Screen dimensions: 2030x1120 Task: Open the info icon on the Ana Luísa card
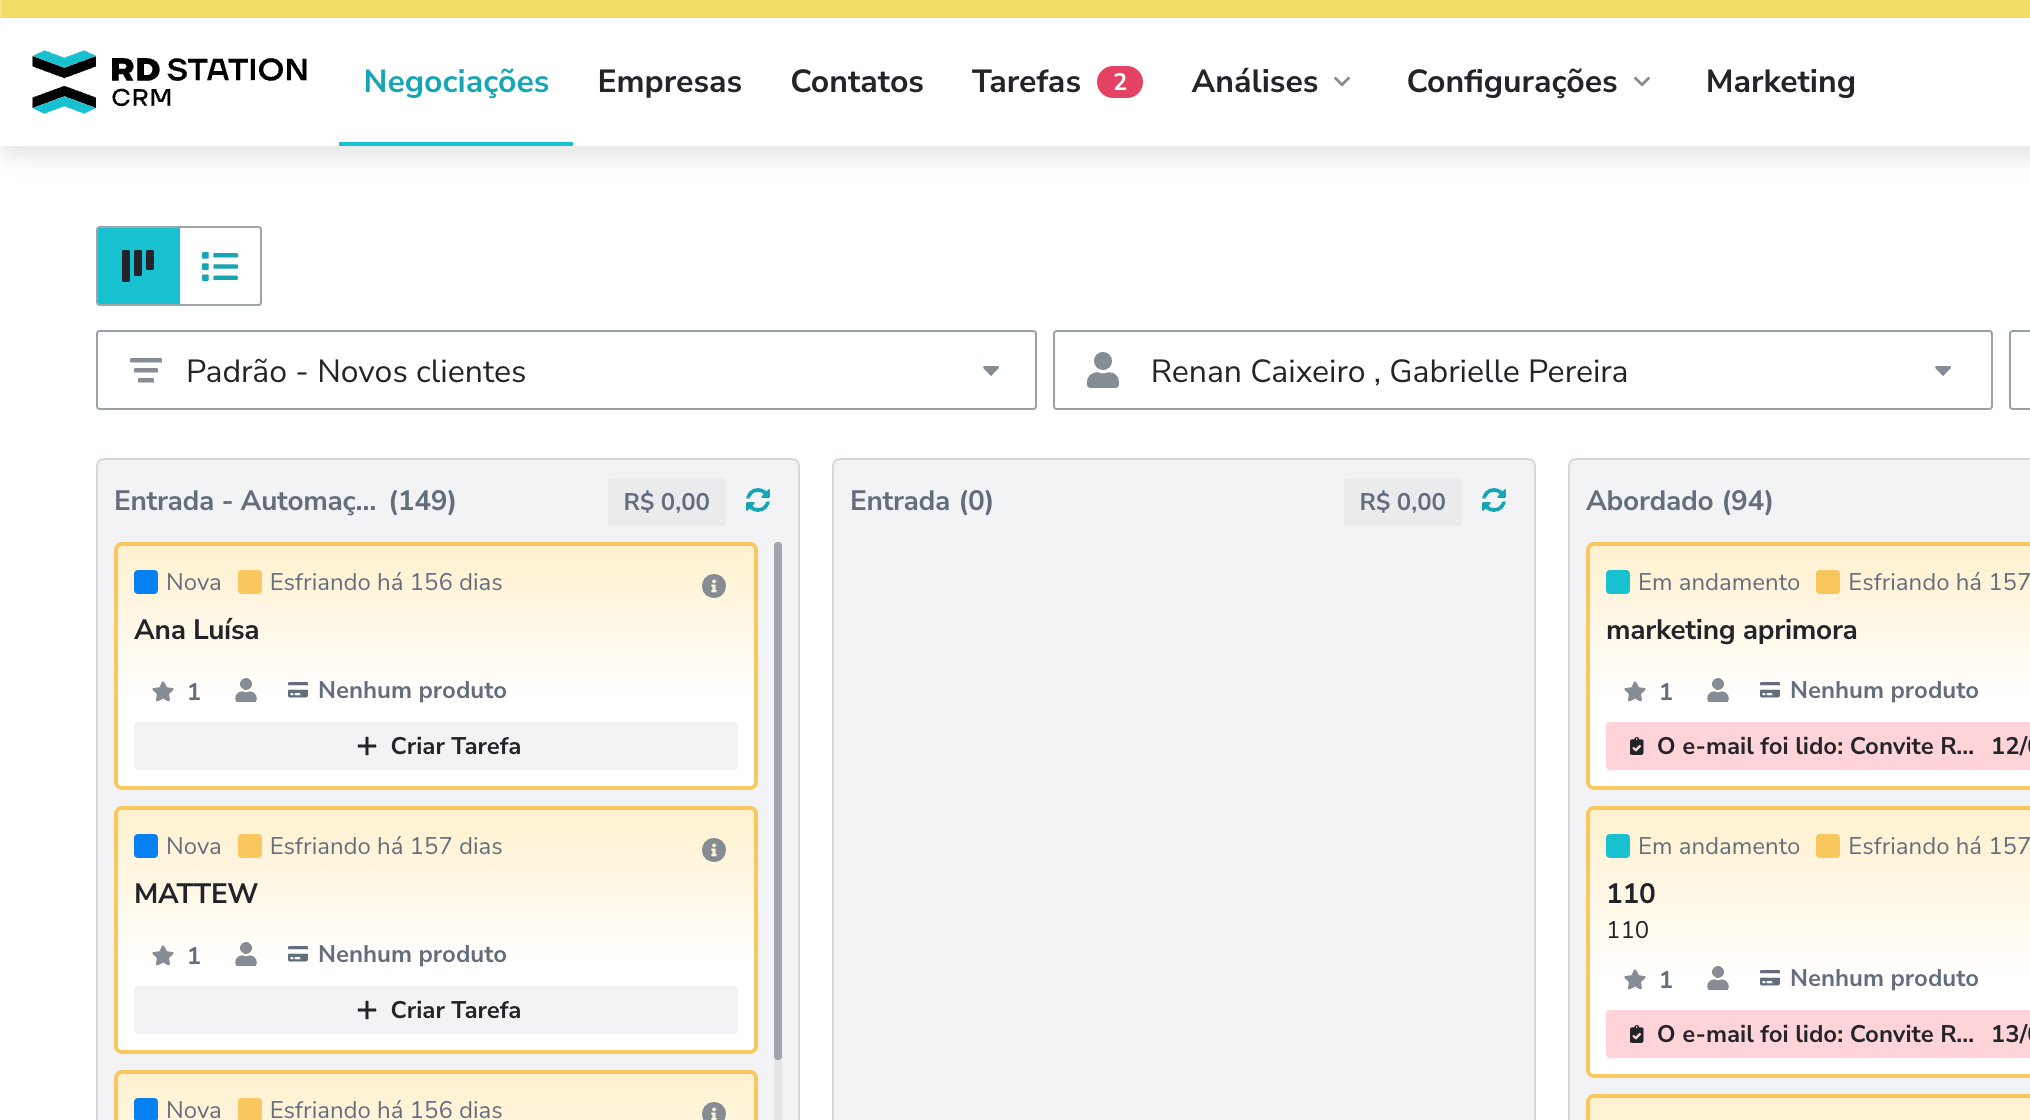click(x=713, y=586)
